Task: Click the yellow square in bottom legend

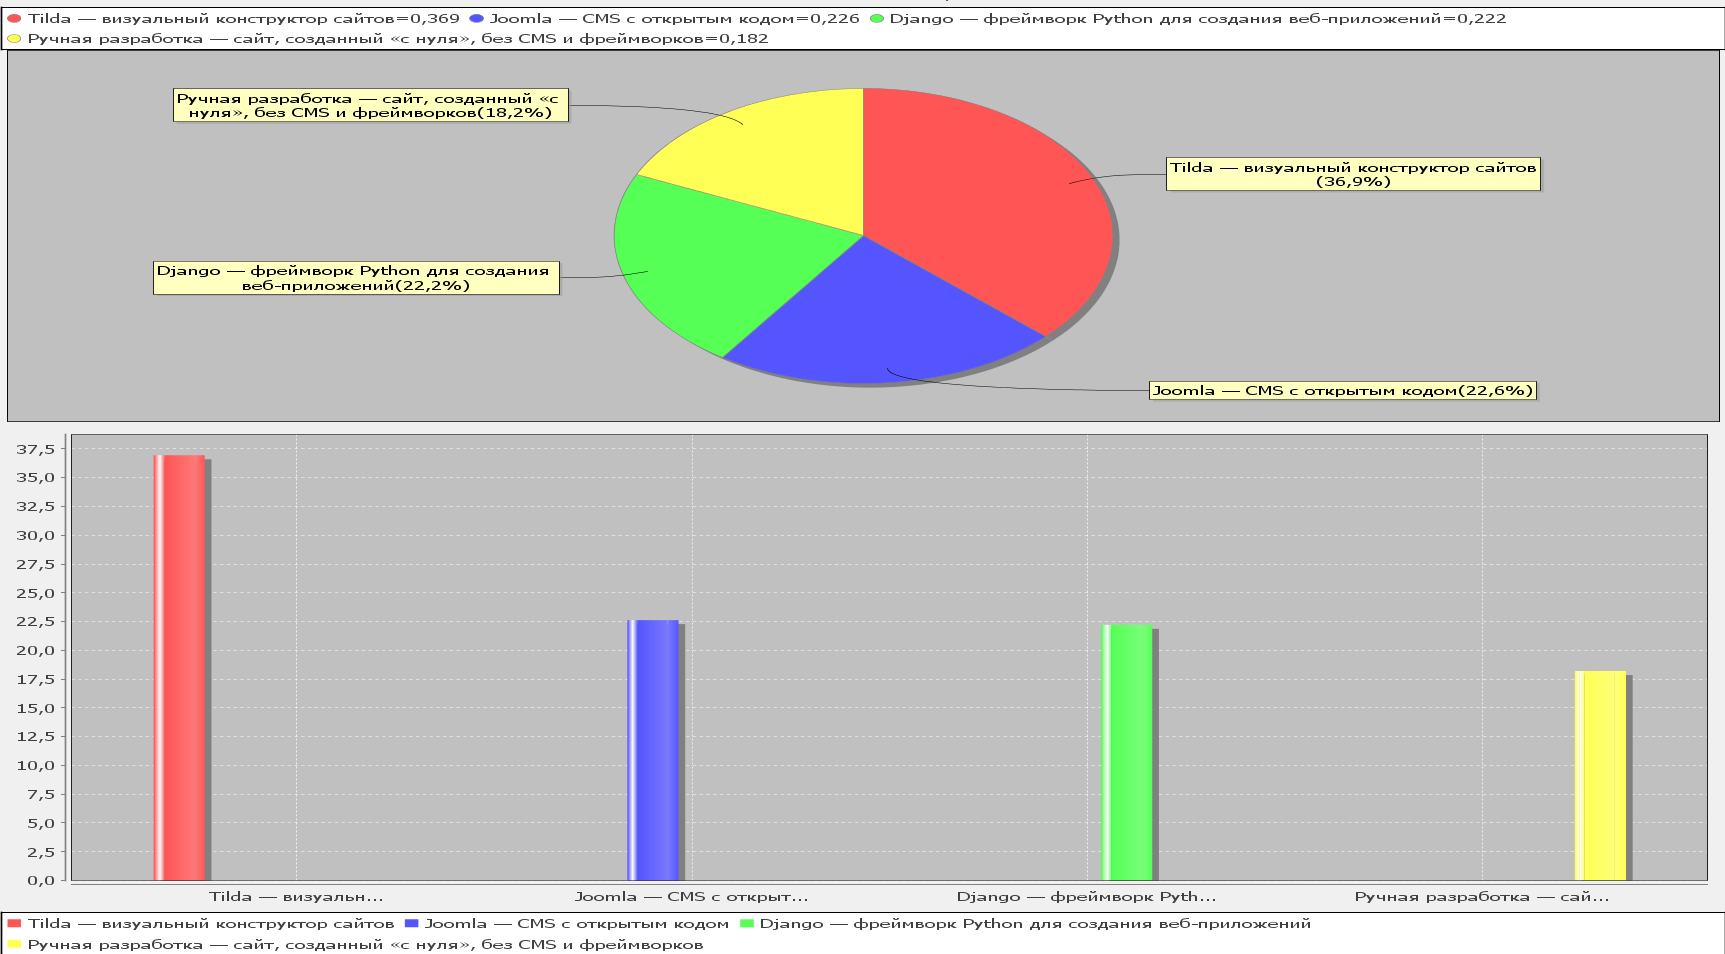Action: [x=14, y=945]
